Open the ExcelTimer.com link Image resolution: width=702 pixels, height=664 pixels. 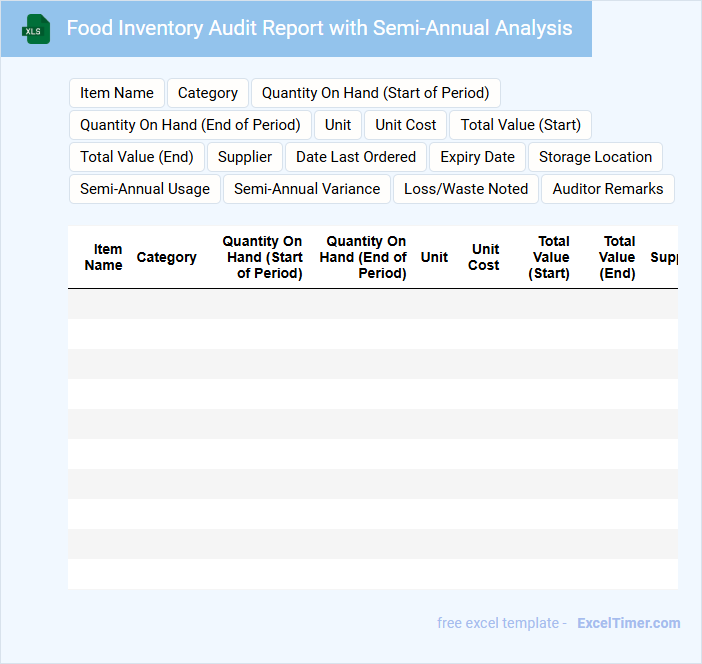point(628,623)
